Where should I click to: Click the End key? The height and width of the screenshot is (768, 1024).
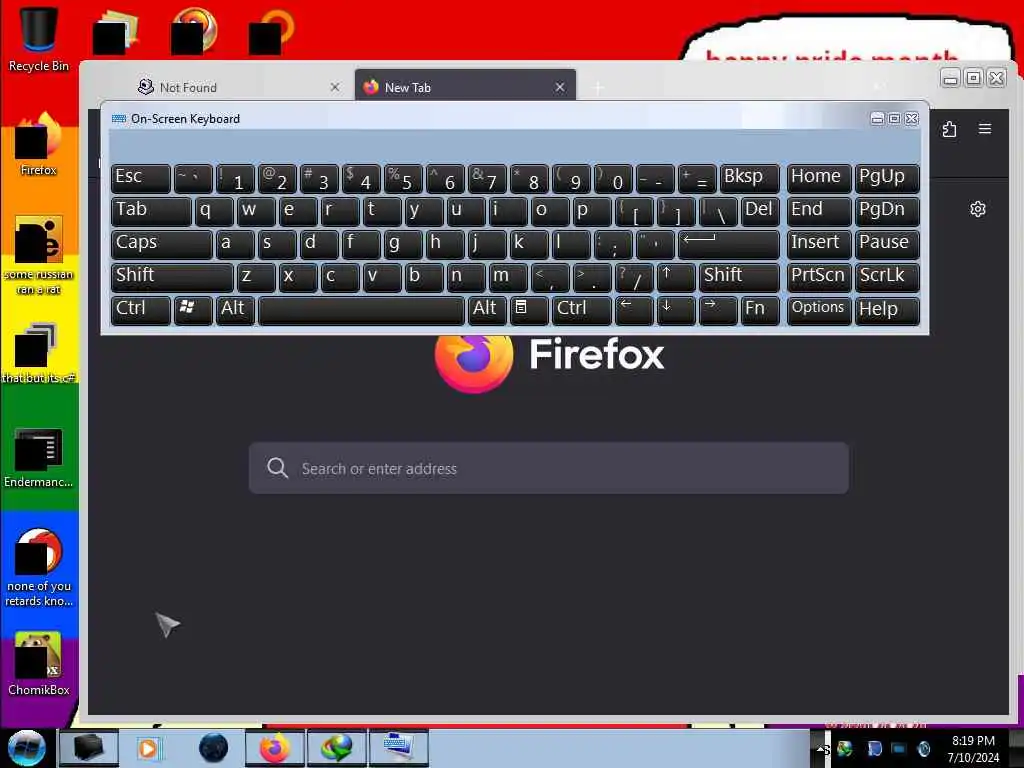[x=818, y=211]
